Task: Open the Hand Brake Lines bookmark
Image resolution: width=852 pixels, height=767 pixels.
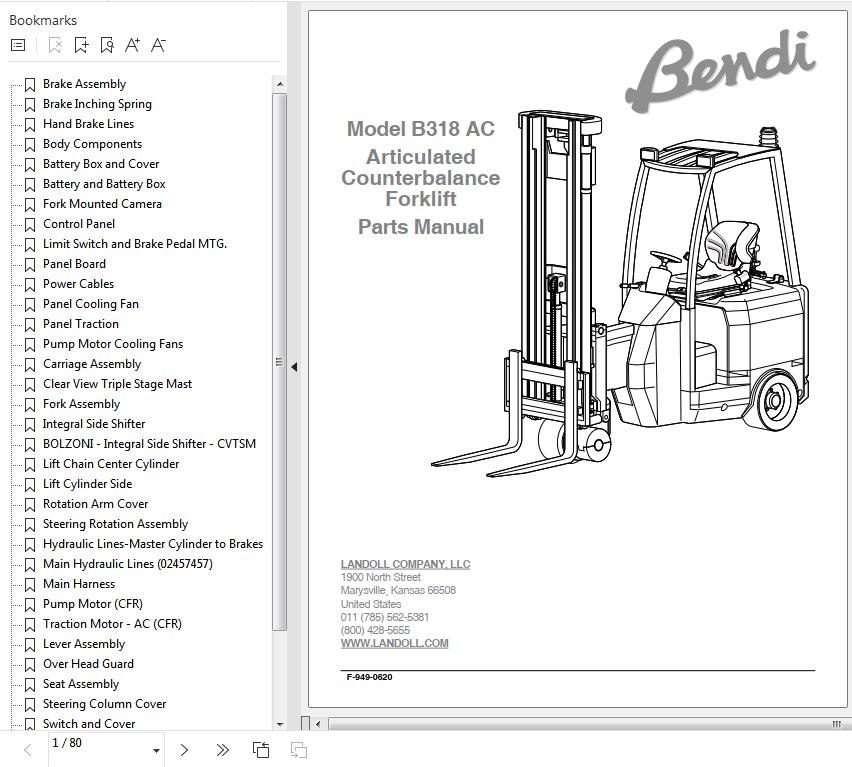Action: (88, 124)
